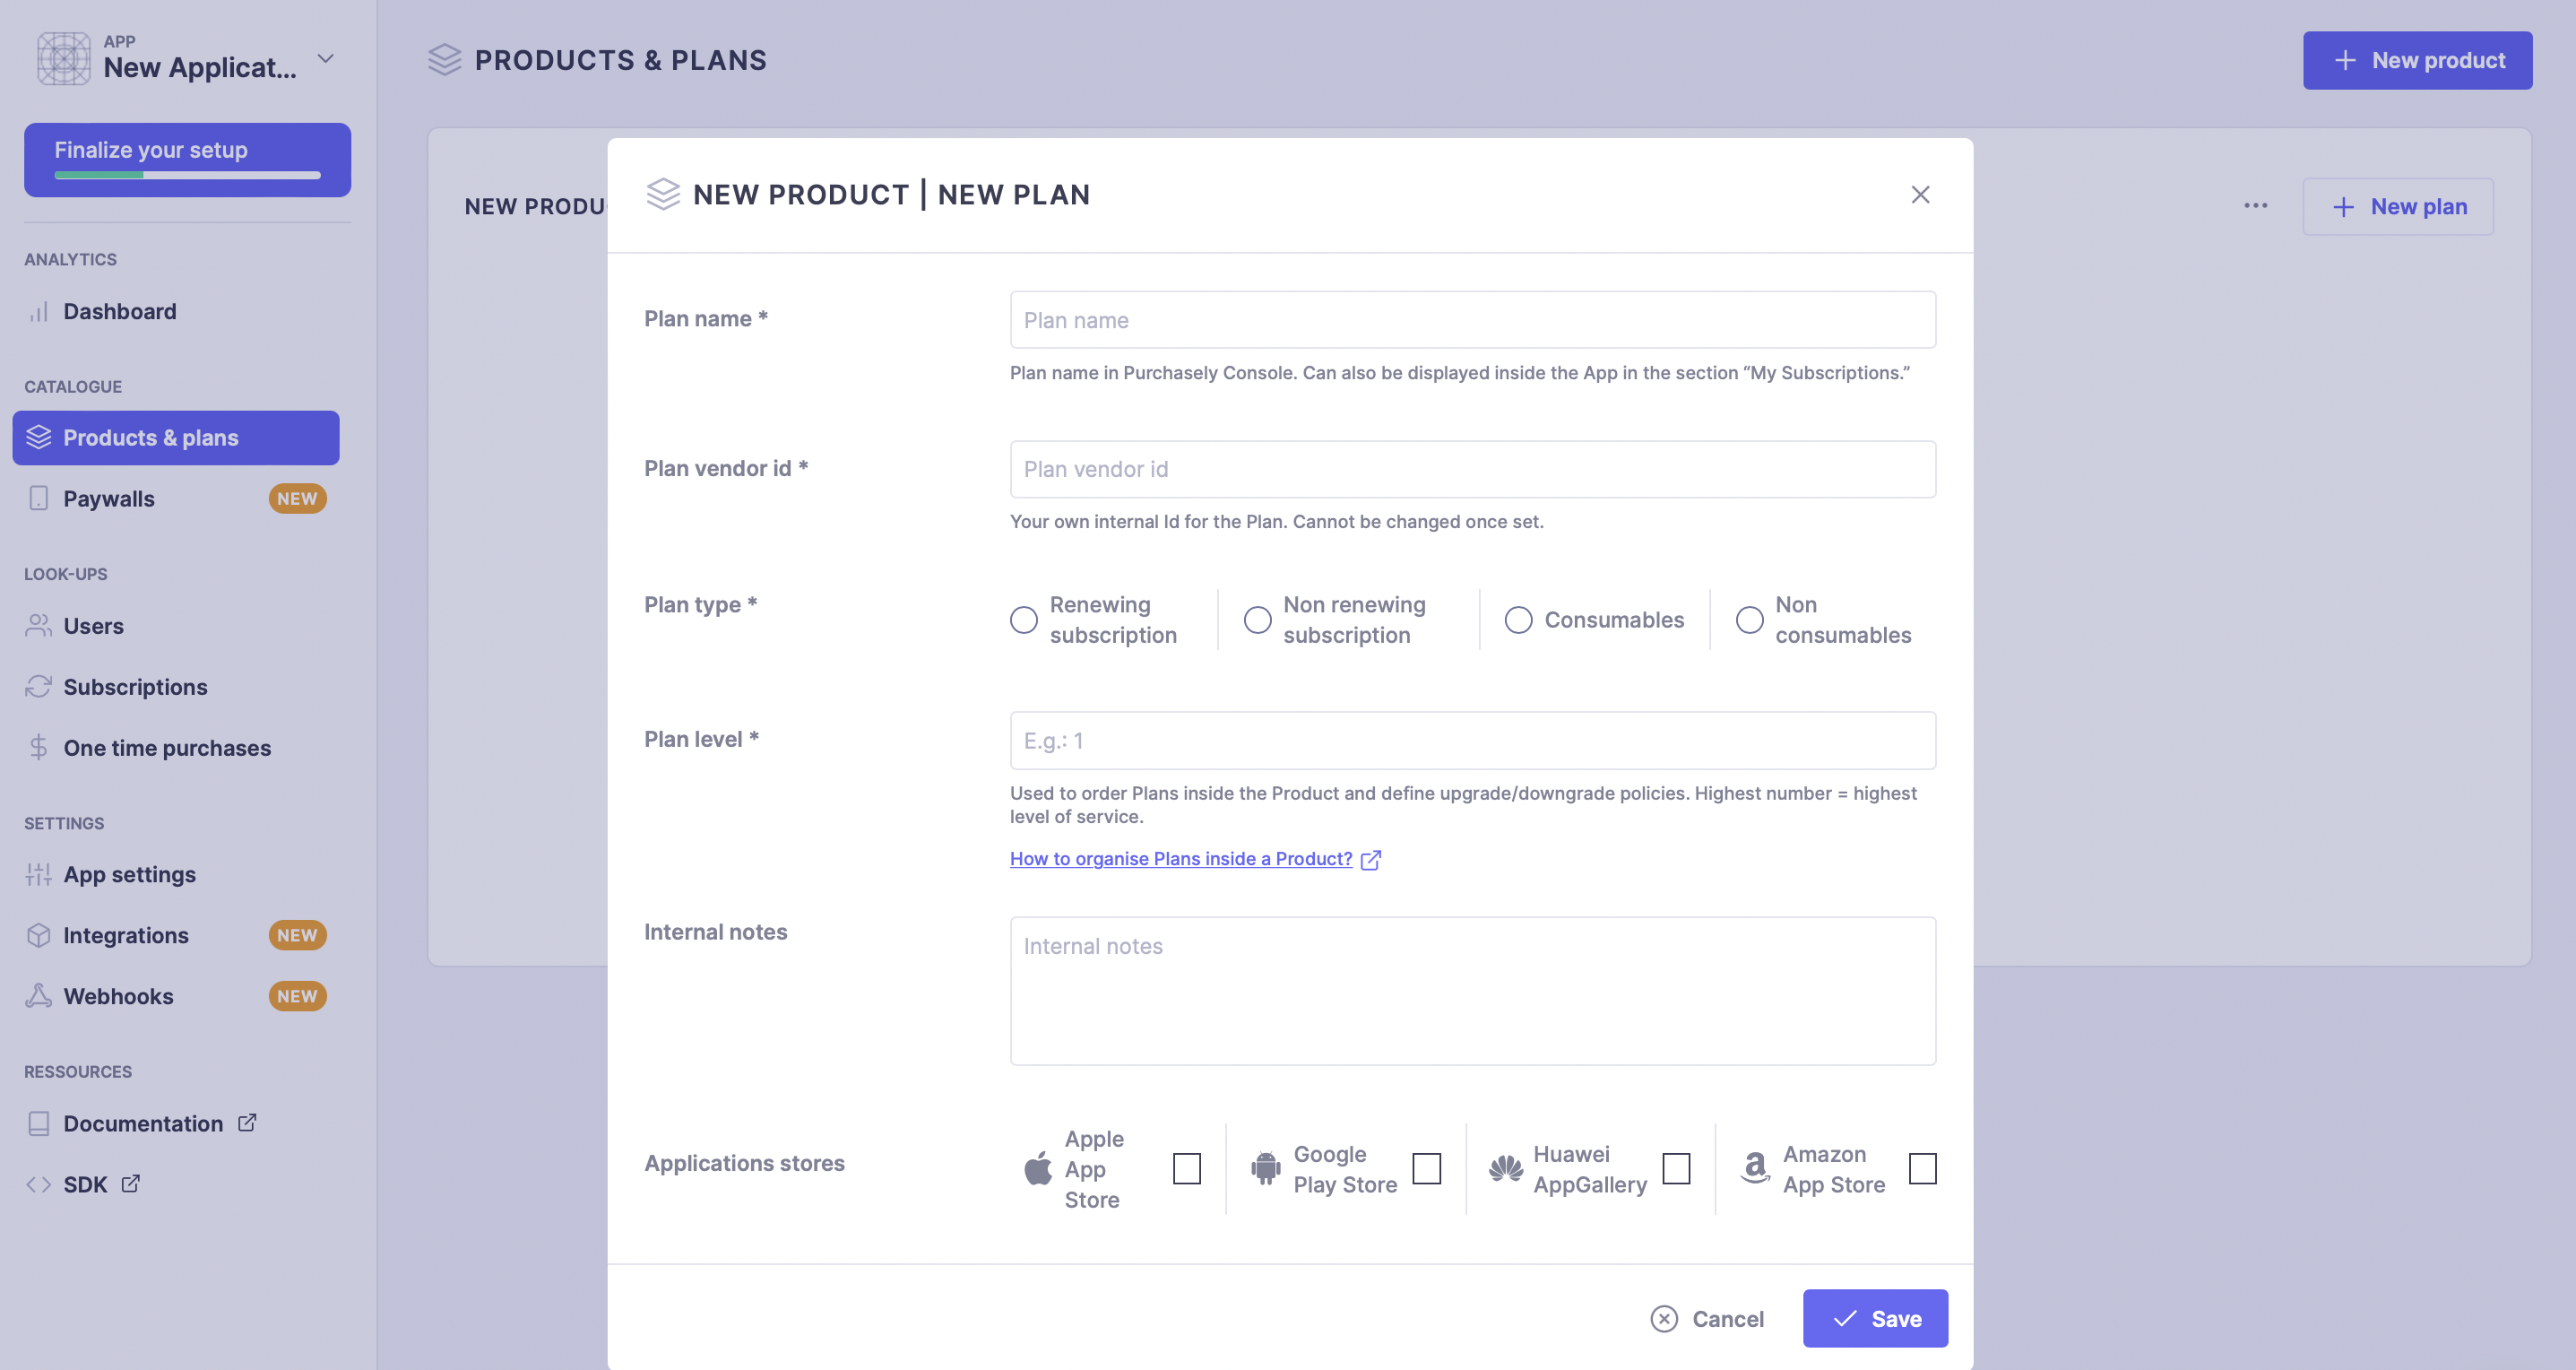Click the Users people icon
This screenshot has height=1370, width=2576.
38,625
